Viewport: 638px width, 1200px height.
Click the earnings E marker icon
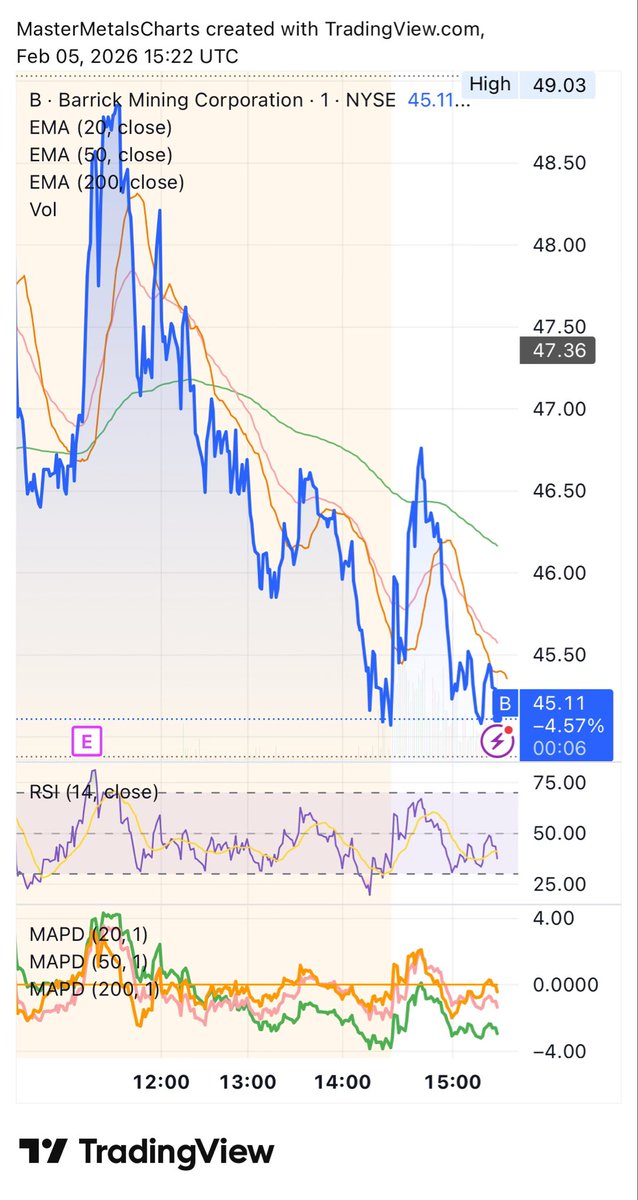pos(87,741)
